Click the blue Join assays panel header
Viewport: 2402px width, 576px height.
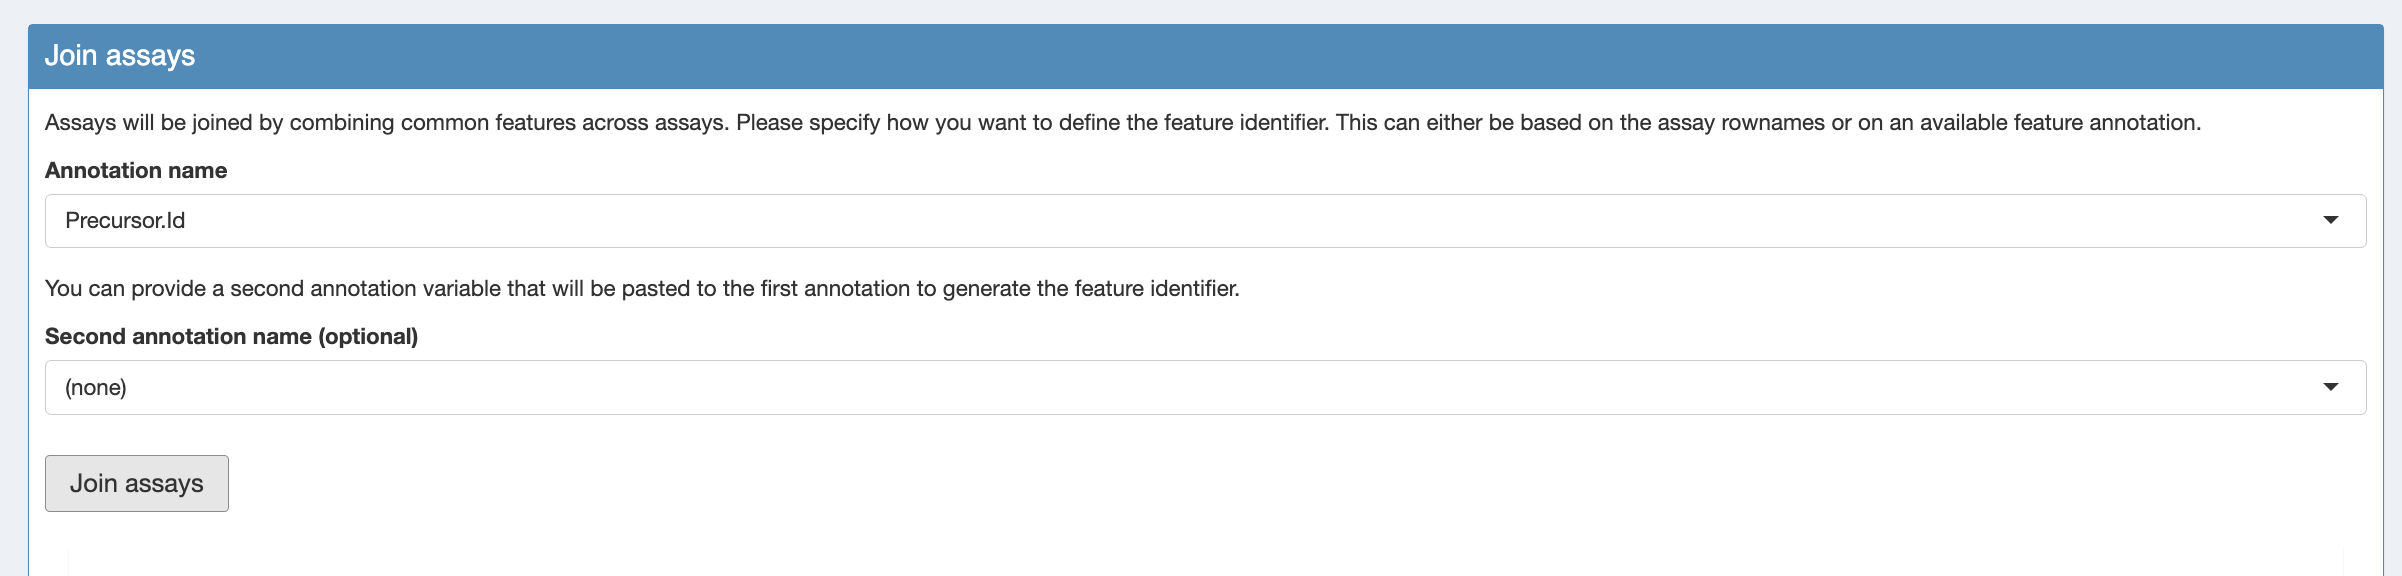(x=1205, y=56)
